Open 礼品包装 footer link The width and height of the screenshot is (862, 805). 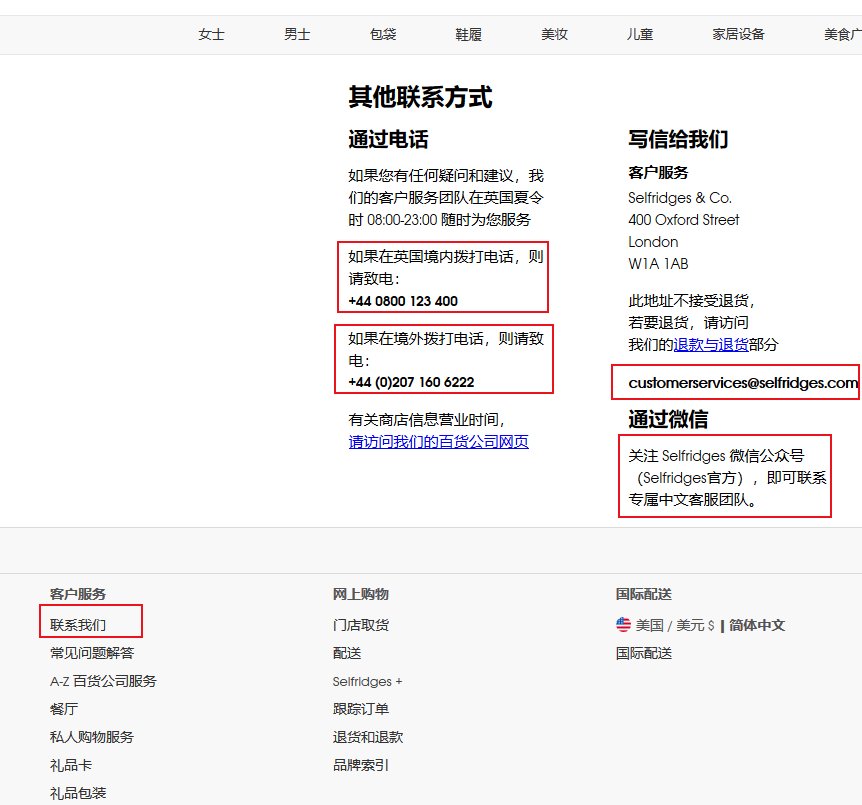click(x=78, y=793)
